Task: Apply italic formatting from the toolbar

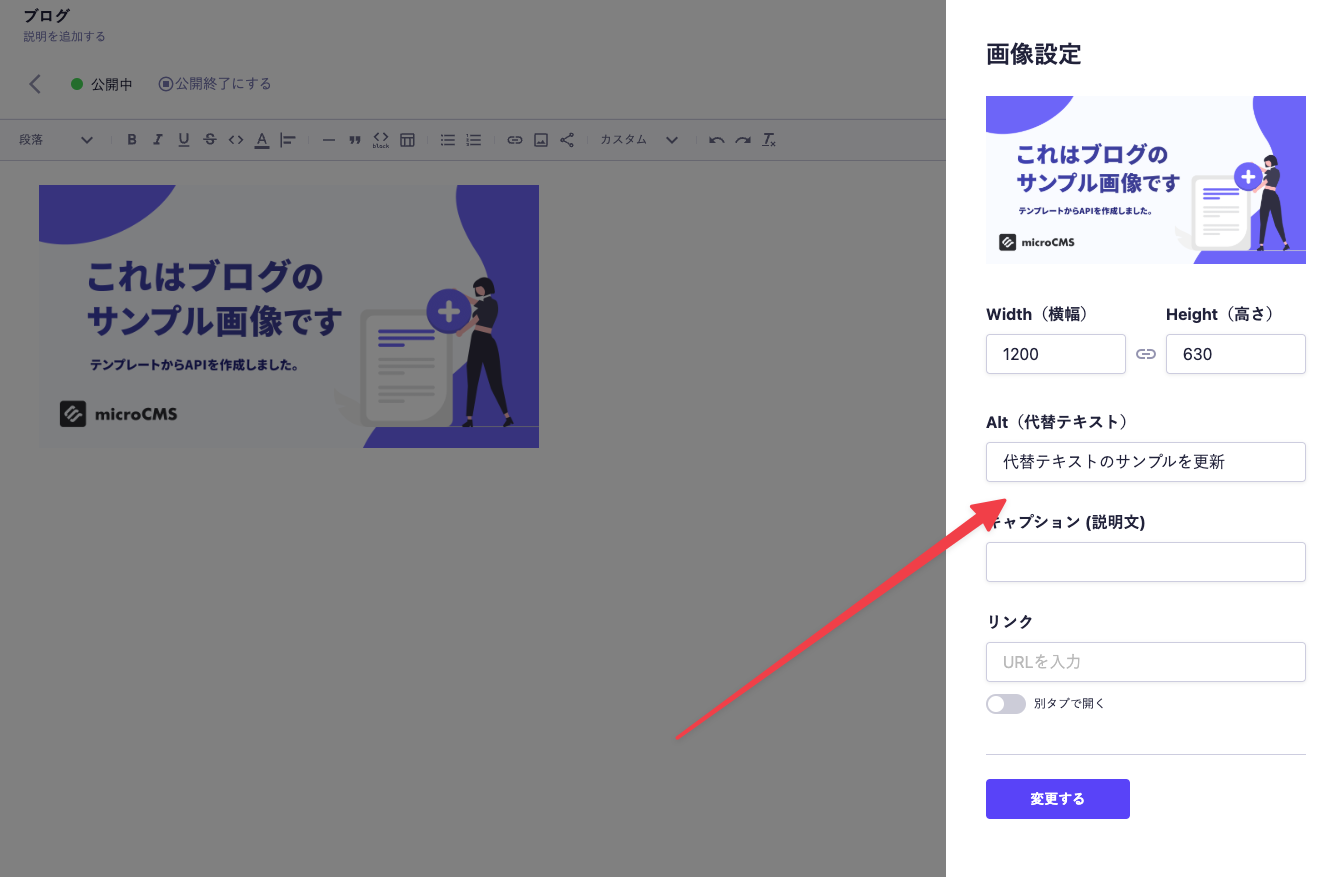Action: click(x=158, y=140)
